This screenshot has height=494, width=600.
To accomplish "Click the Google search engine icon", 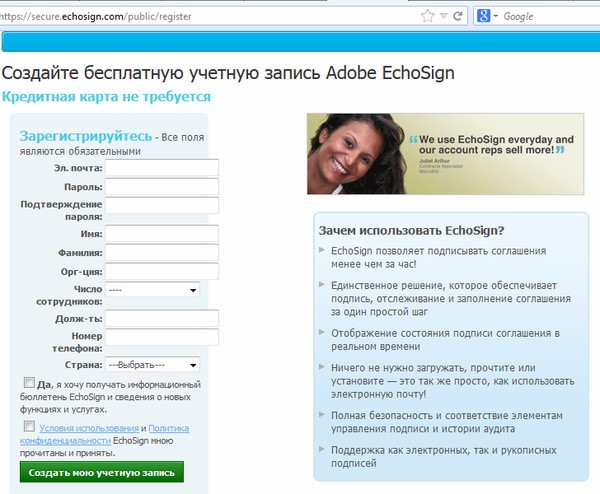I will [484, 16].
